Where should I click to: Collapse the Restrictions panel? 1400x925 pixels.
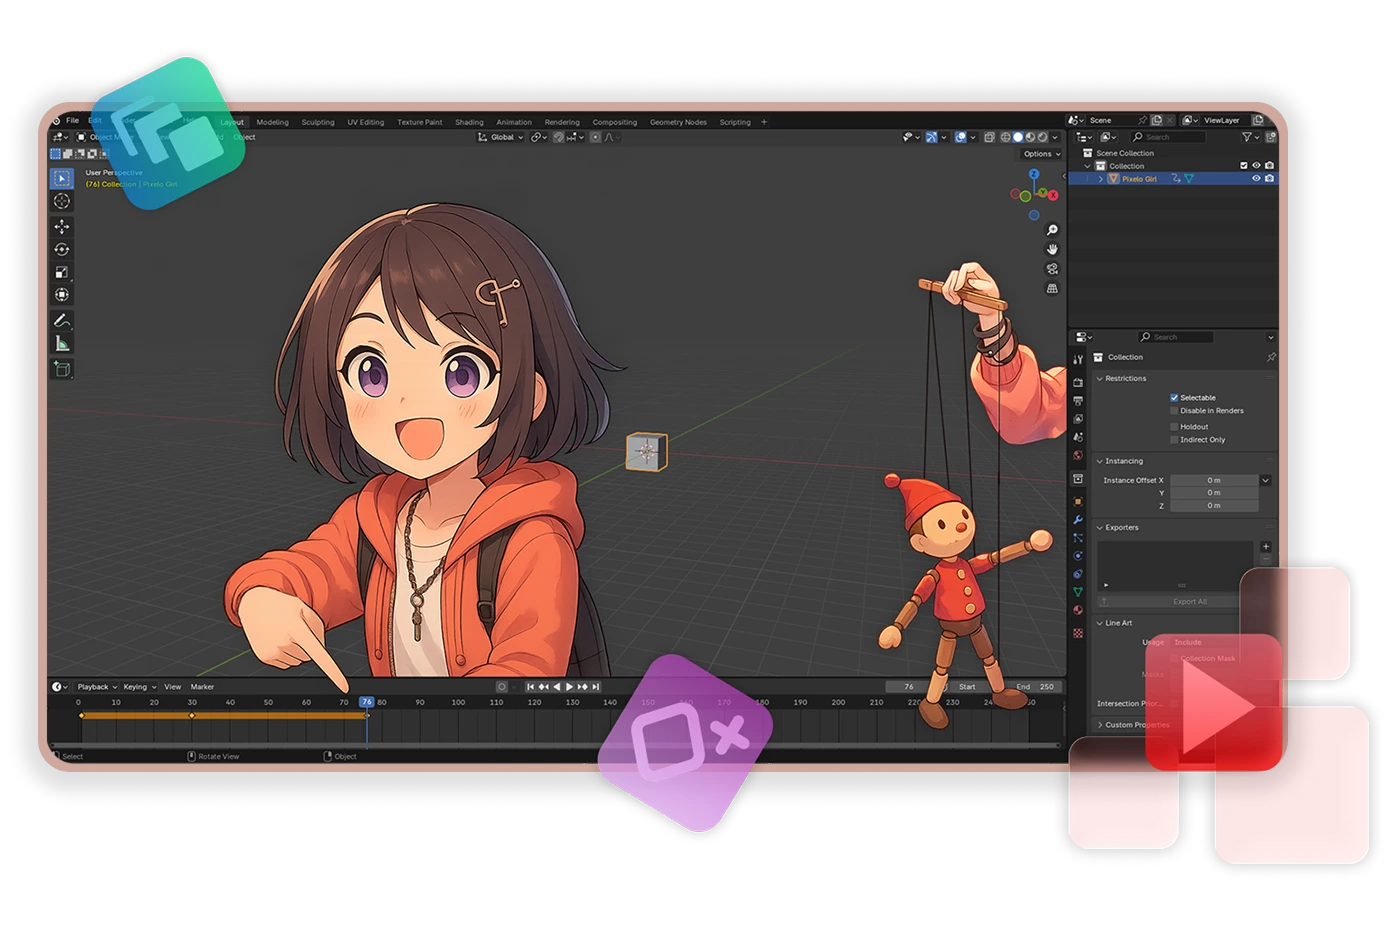point(1099,379)
